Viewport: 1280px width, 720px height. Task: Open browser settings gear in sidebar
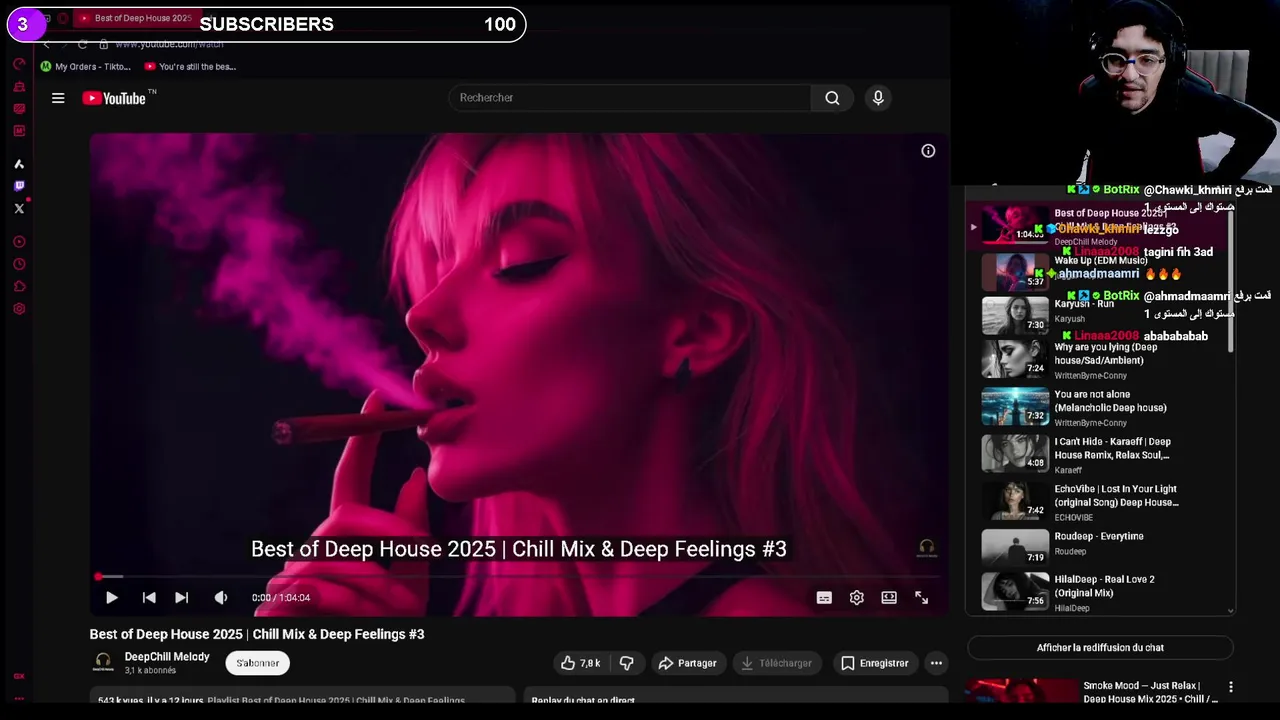point(19,309)
